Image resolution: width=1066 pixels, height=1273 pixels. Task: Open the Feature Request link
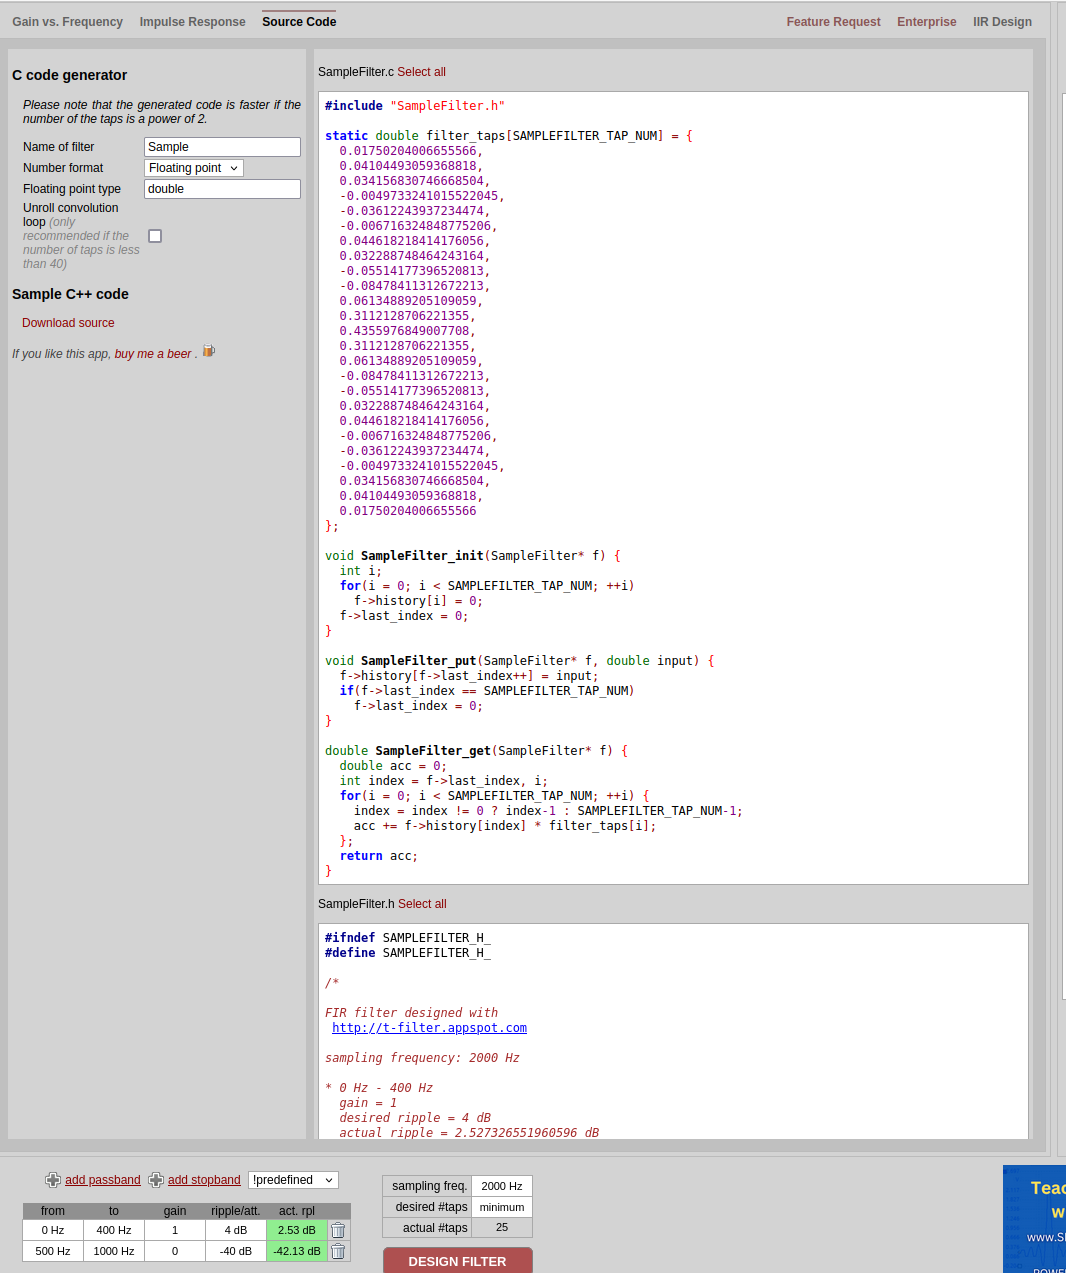(x=833, y=22)
